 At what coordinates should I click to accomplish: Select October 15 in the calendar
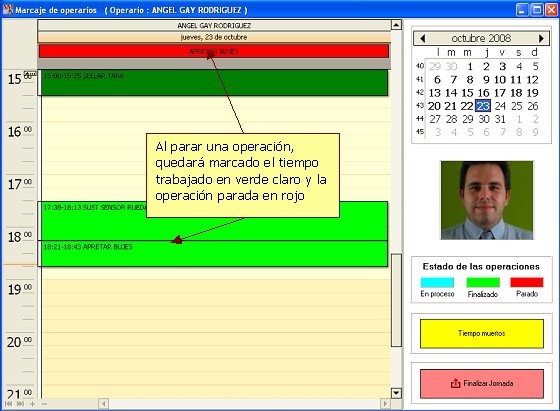coord(467,93)
